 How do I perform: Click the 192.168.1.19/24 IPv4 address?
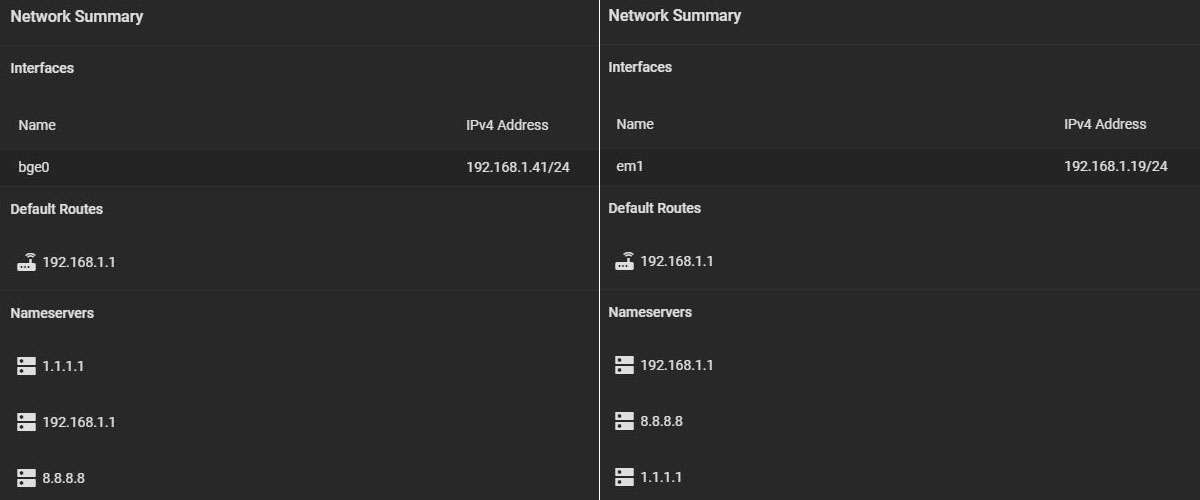click(1116, 167)
